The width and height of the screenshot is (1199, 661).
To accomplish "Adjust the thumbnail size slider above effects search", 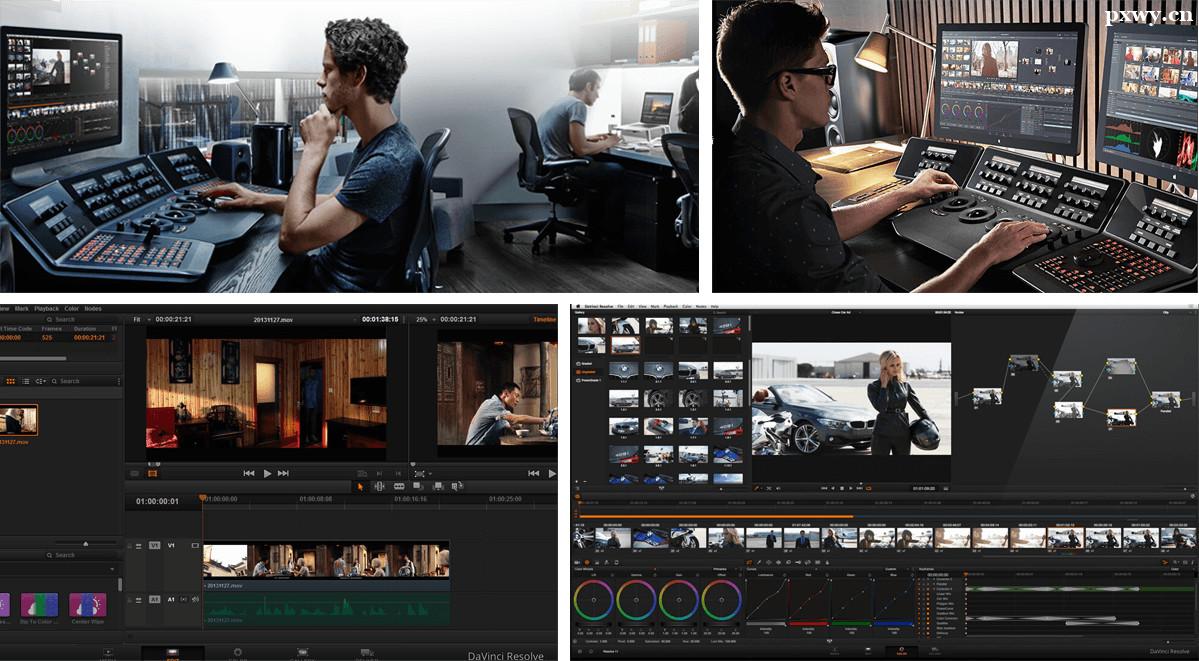I will tap(85, 544).
